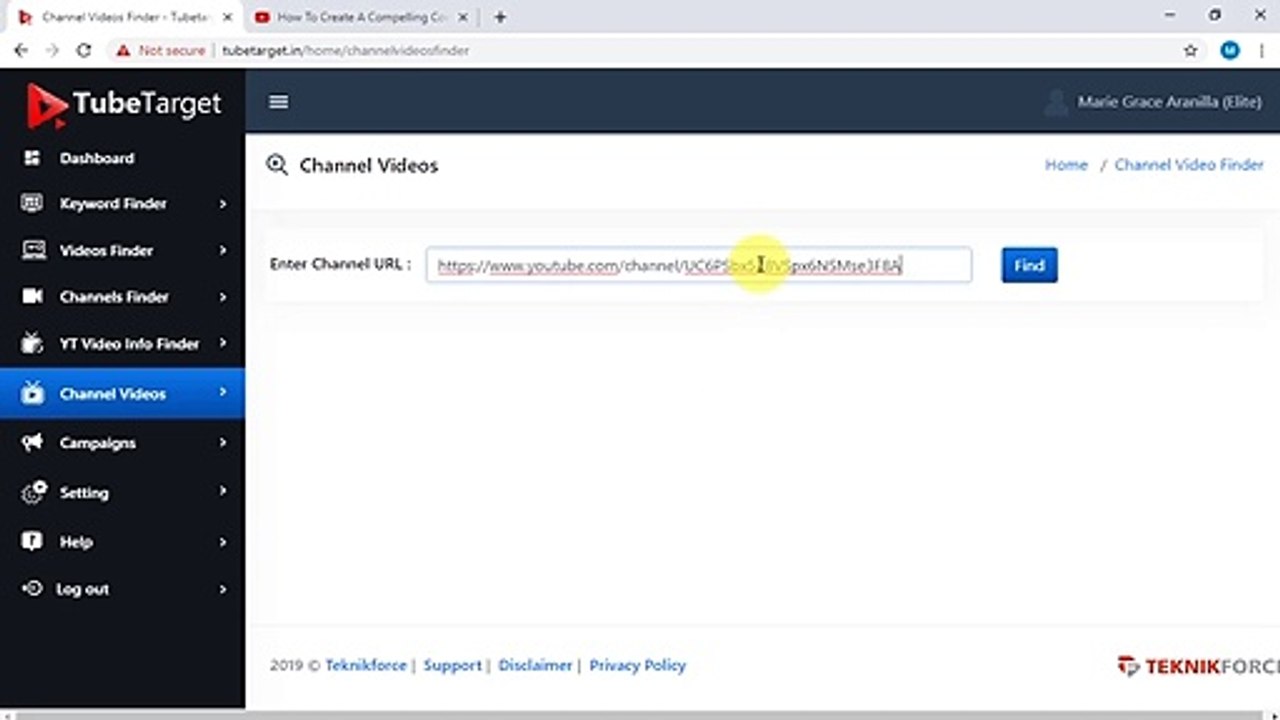
Task: Open the Teknikforce footer link
Action: (366, 665)
